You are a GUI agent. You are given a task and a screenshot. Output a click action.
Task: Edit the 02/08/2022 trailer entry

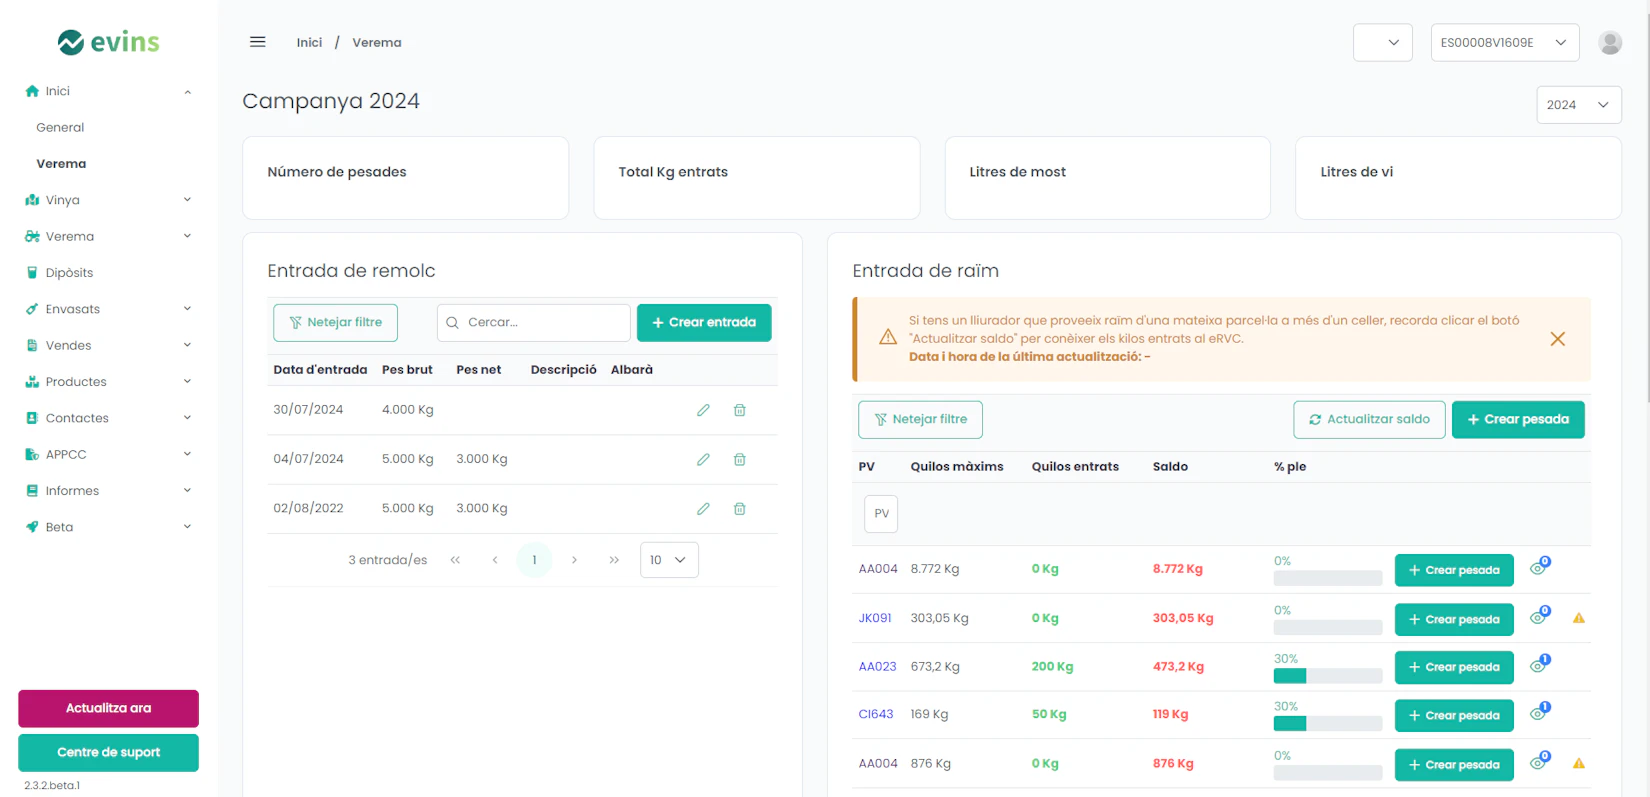(x=703, y=509)
